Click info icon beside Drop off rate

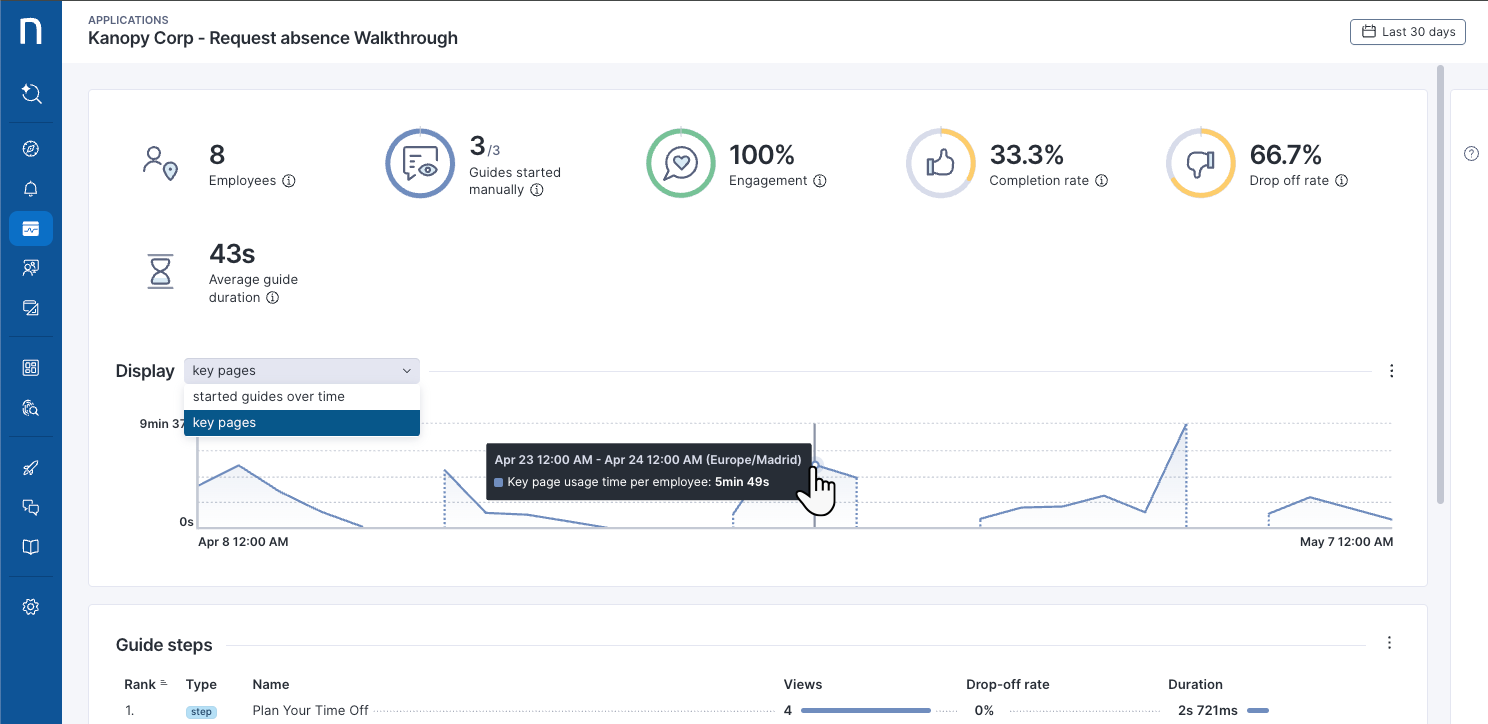pyautogui.click(x=1341, y=181)
